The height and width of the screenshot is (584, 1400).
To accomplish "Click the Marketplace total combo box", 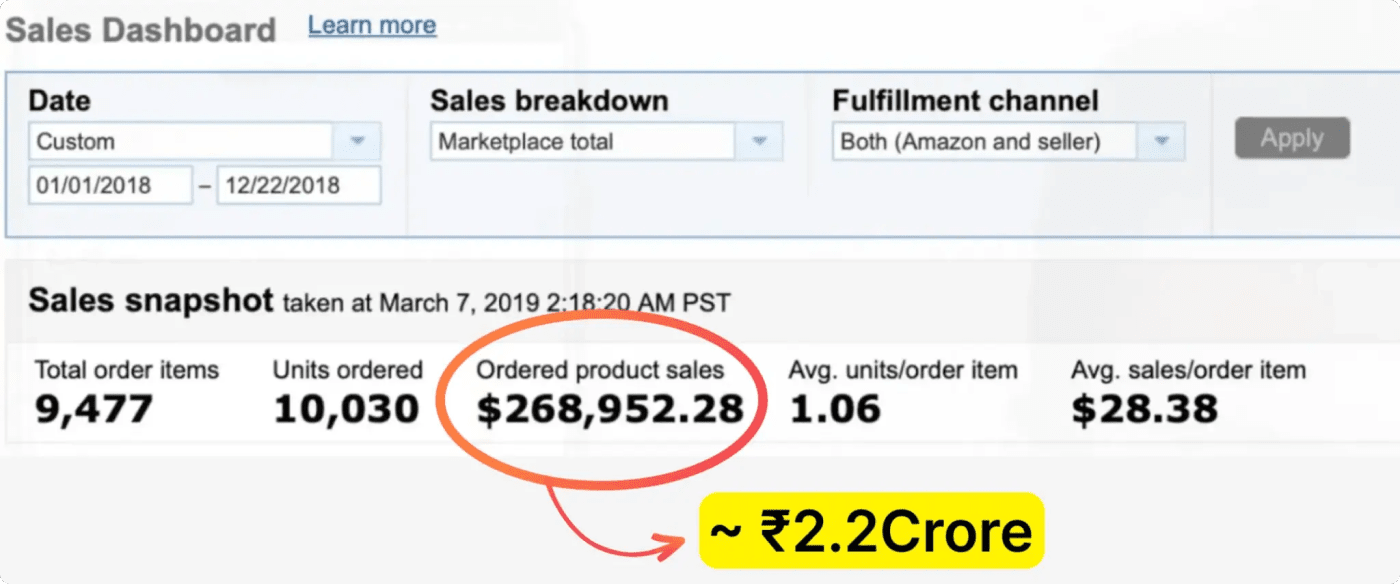I will click(x=584, y=141).
